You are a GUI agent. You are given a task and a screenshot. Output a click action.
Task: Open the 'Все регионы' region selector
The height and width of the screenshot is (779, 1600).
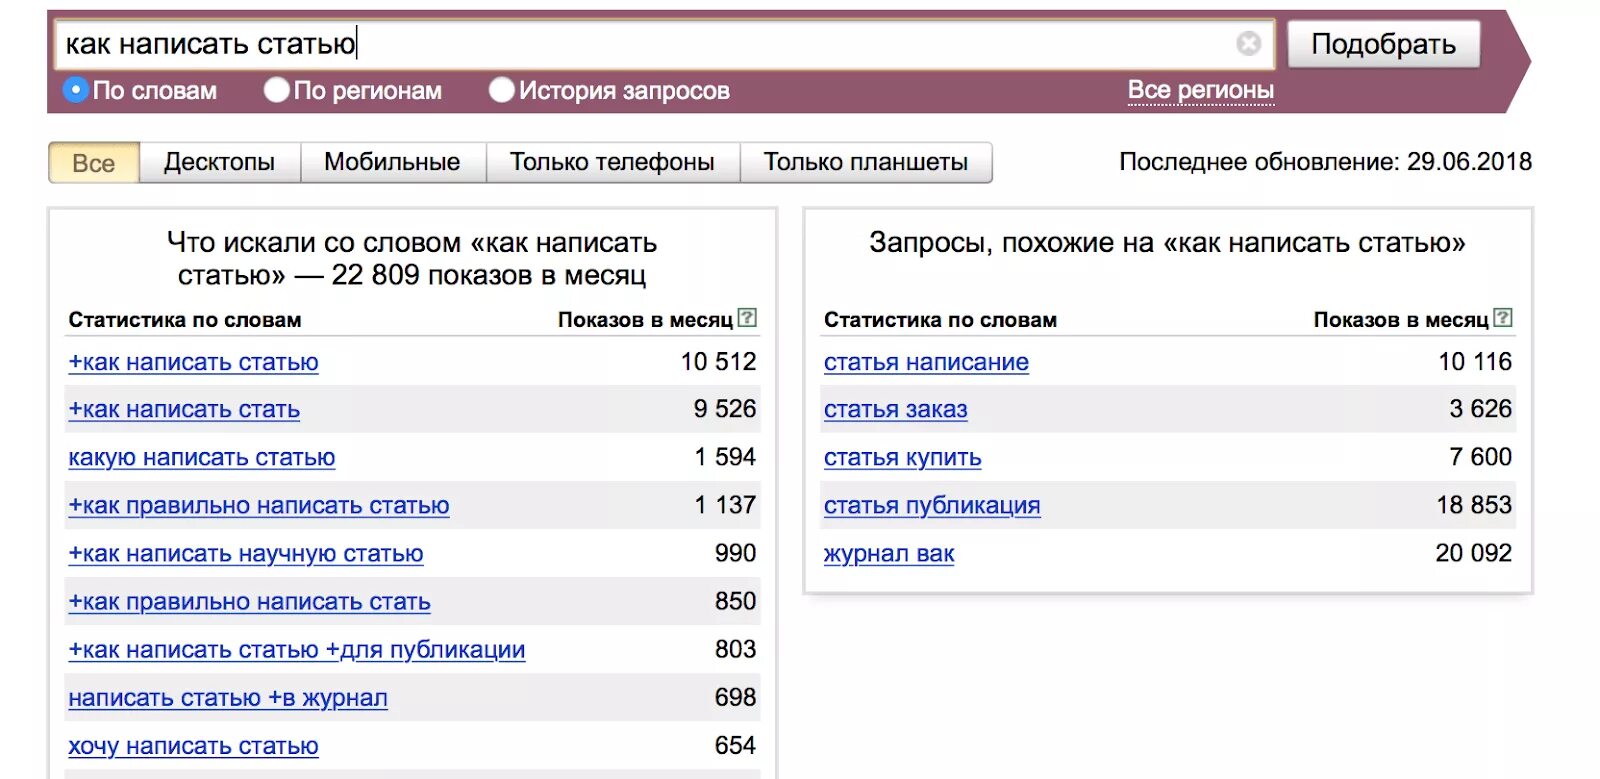pyautogui.click(x=1200, y=90)
